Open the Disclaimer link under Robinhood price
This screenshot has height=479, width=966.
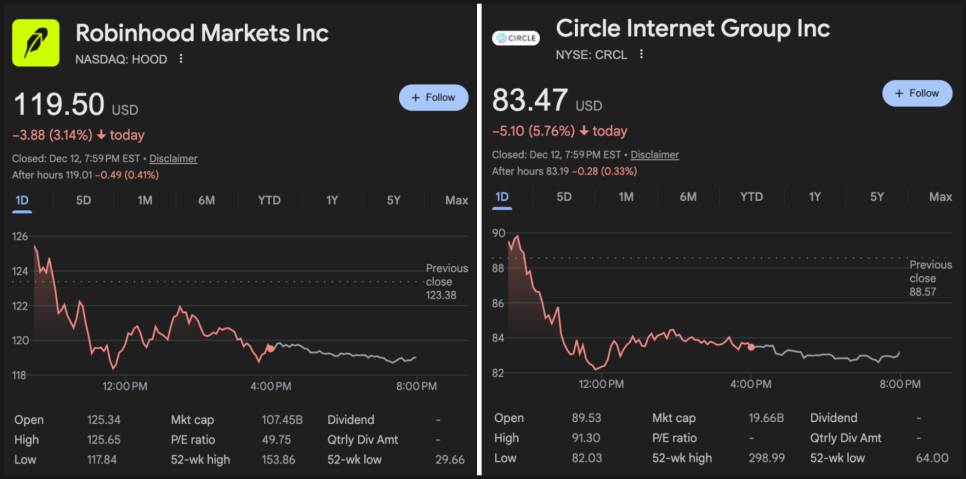click(x=173, y=158)
